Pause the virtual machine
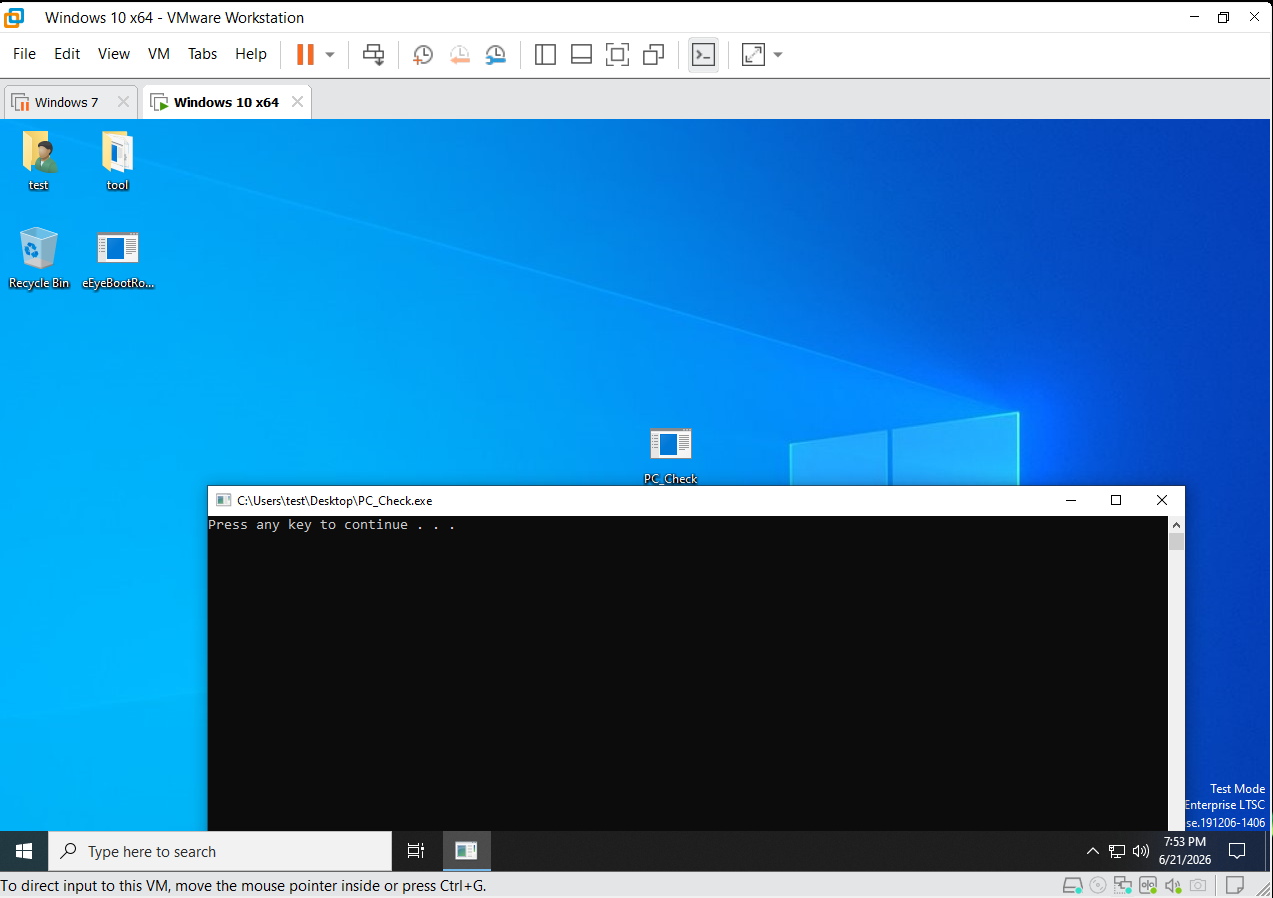Viewport: 1273px width, 898px height. [x=305, y=54]
